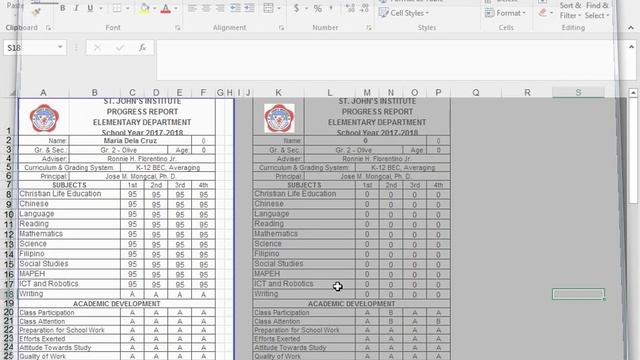The width and height of the screenshot is (640, 360).
Task: Toggle Underline formatting
Action: 90,8
